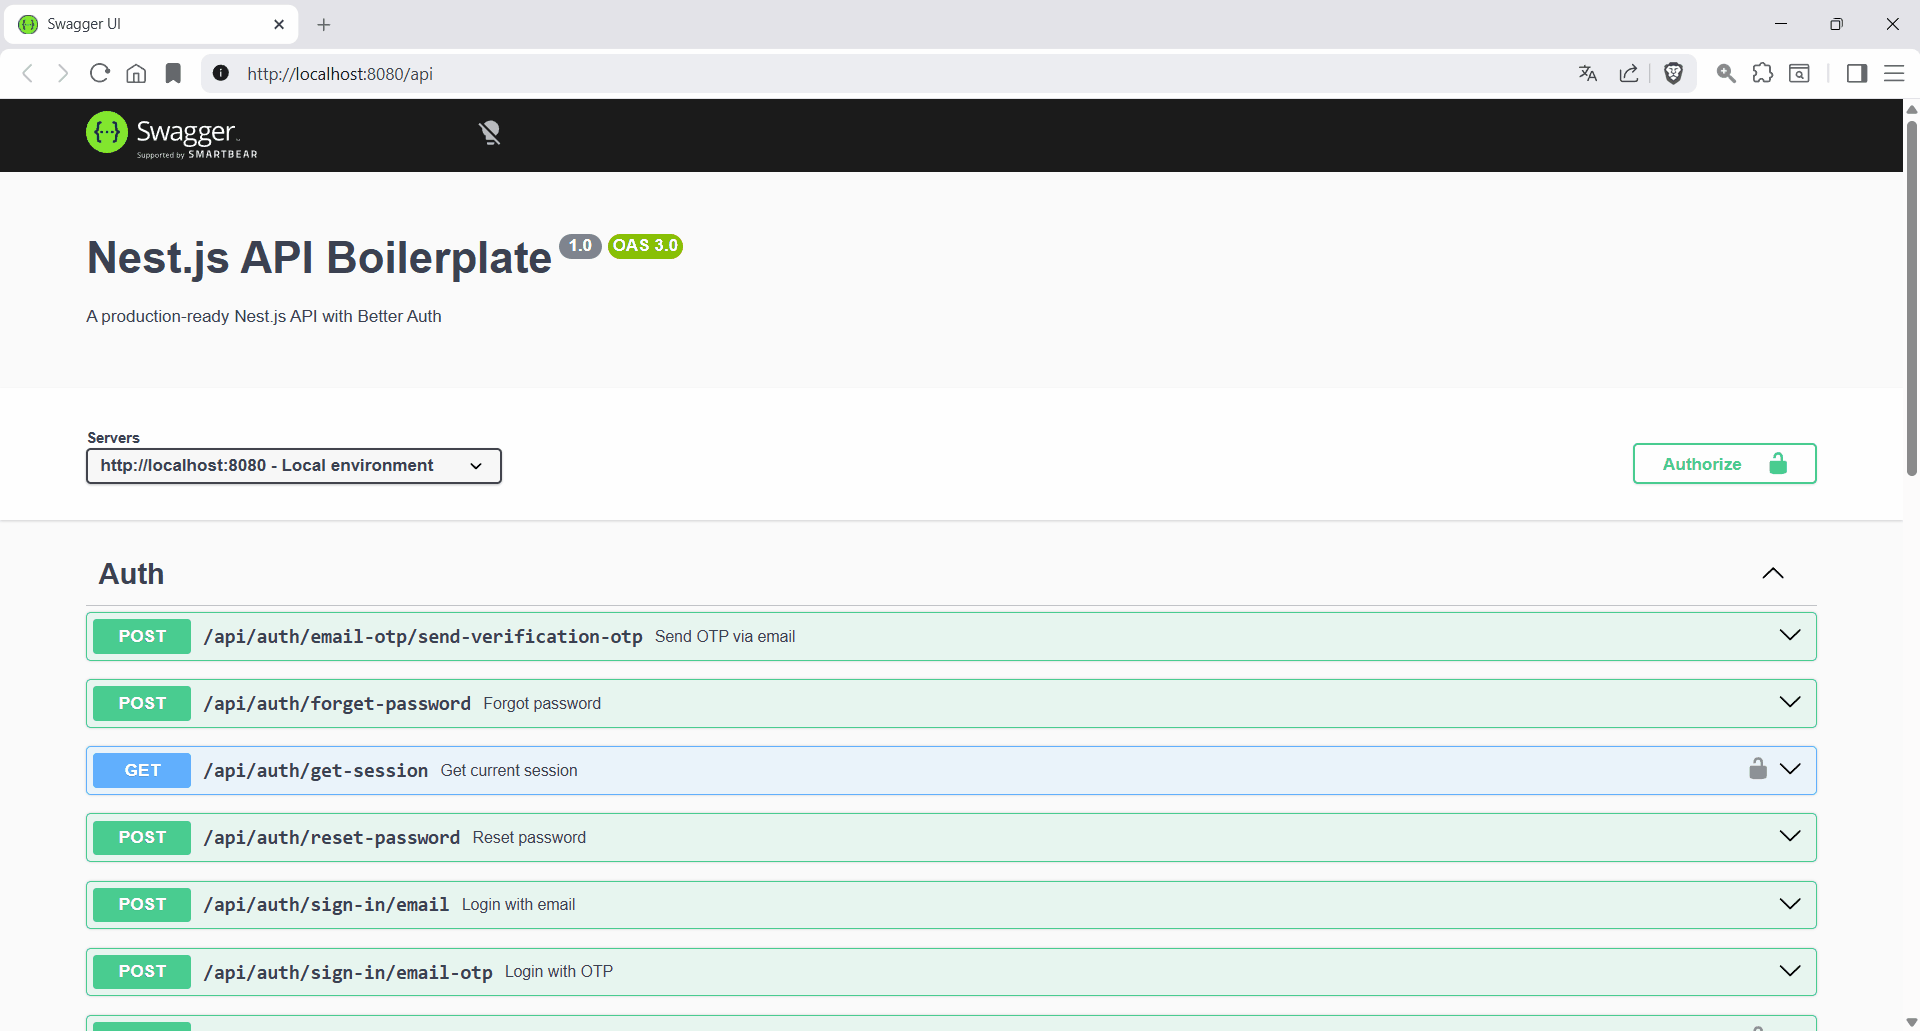
Task: Click 'Forgot password' description
Action: pos(542,704)
